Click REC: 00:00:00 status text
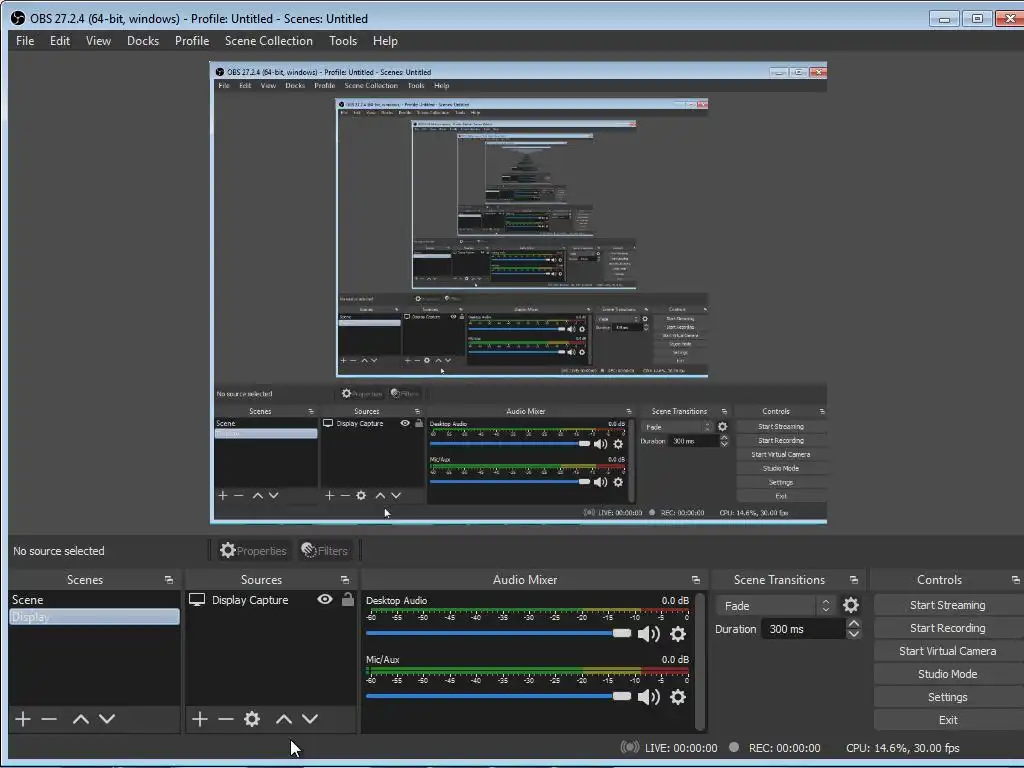The image size is (1024, 768). point(784,748)
